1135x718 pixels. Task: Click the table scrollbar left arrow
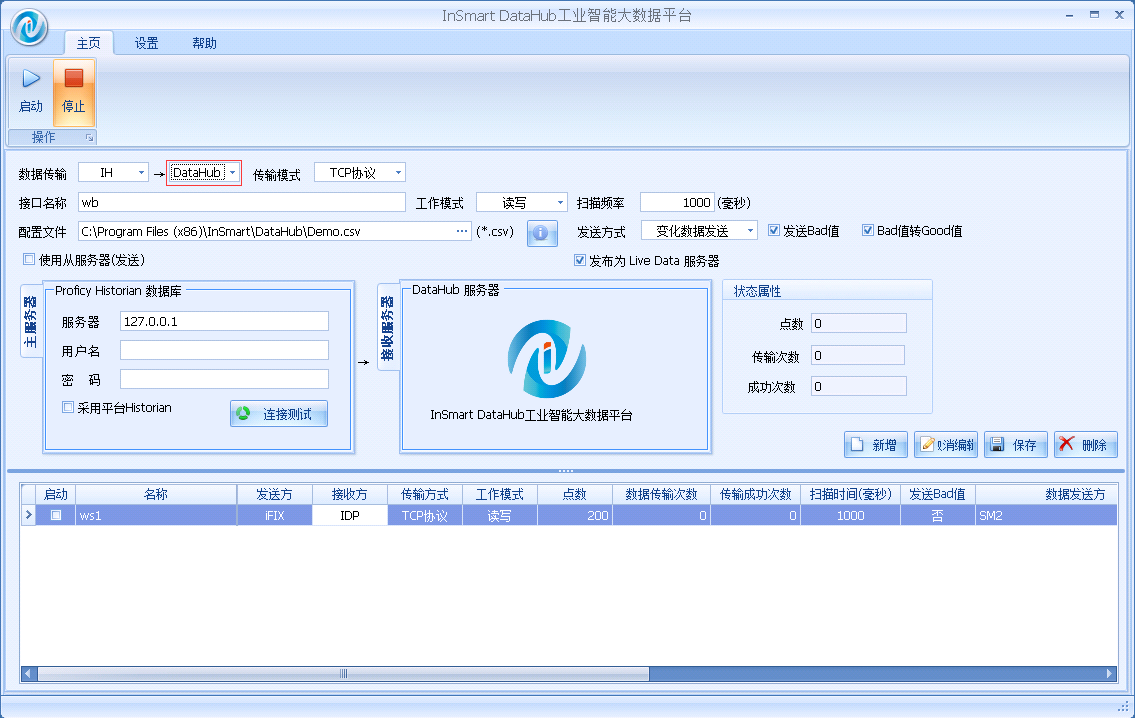[28, 674]
